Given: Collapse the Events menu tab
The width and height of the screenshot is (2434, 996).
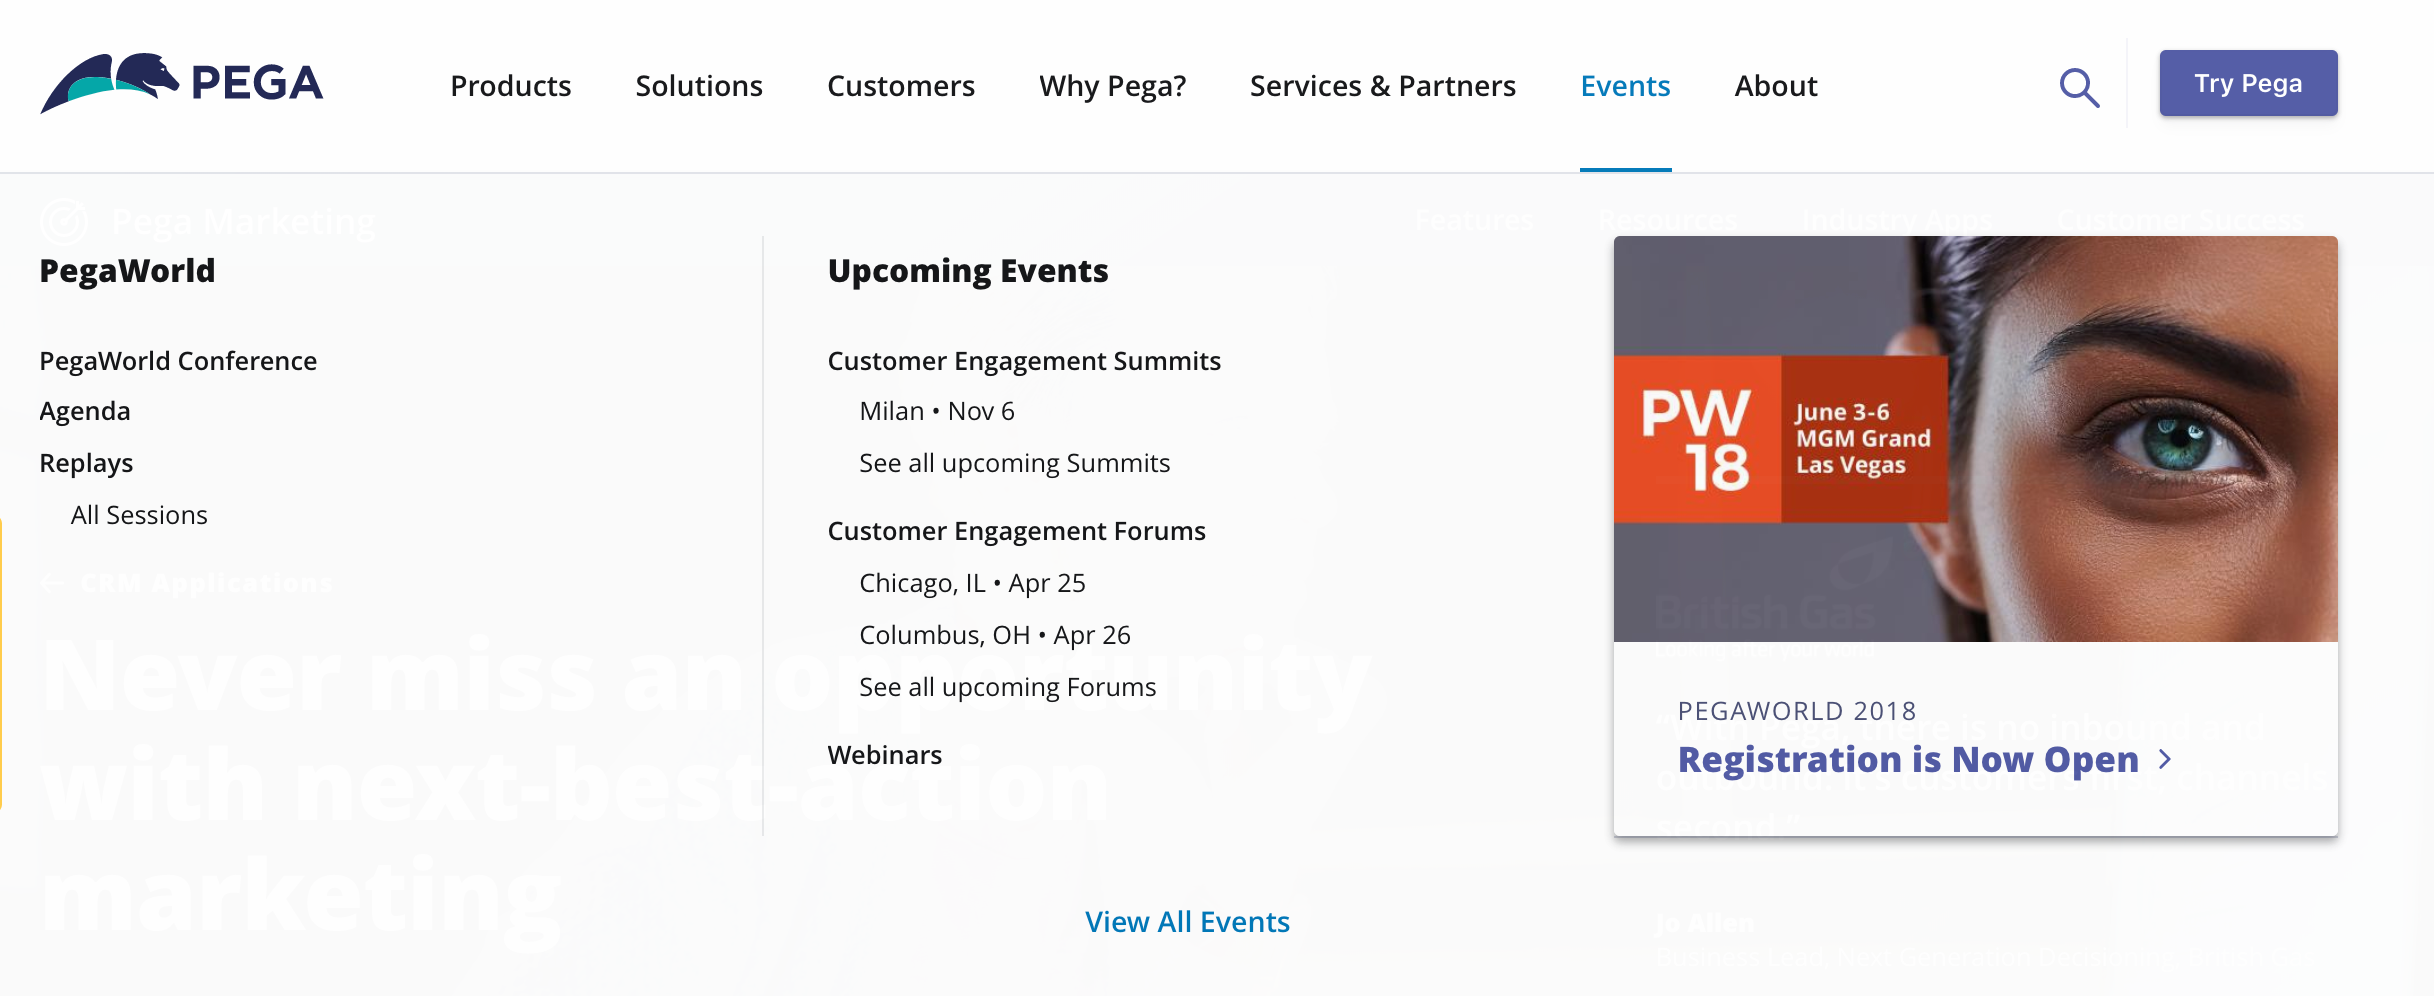Looking at the screenshot, I should point(1625,86).
